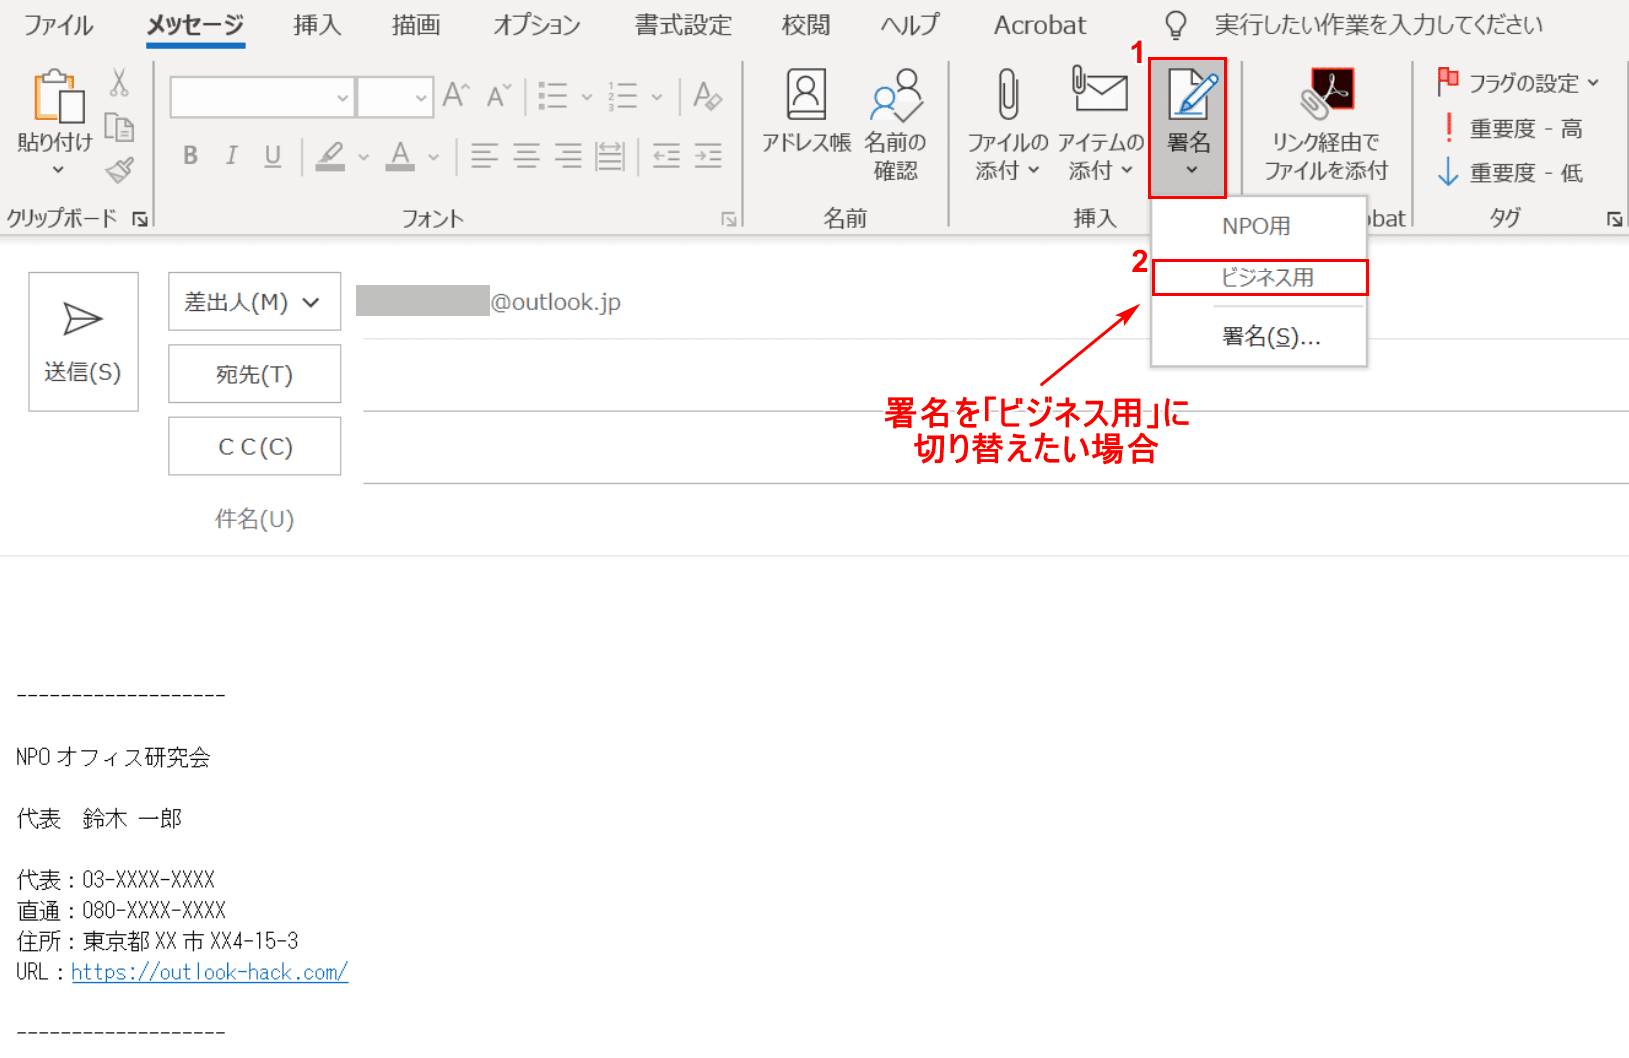Open the font name combo box
Screen dimensions: 1629x1058
[262, 98]
